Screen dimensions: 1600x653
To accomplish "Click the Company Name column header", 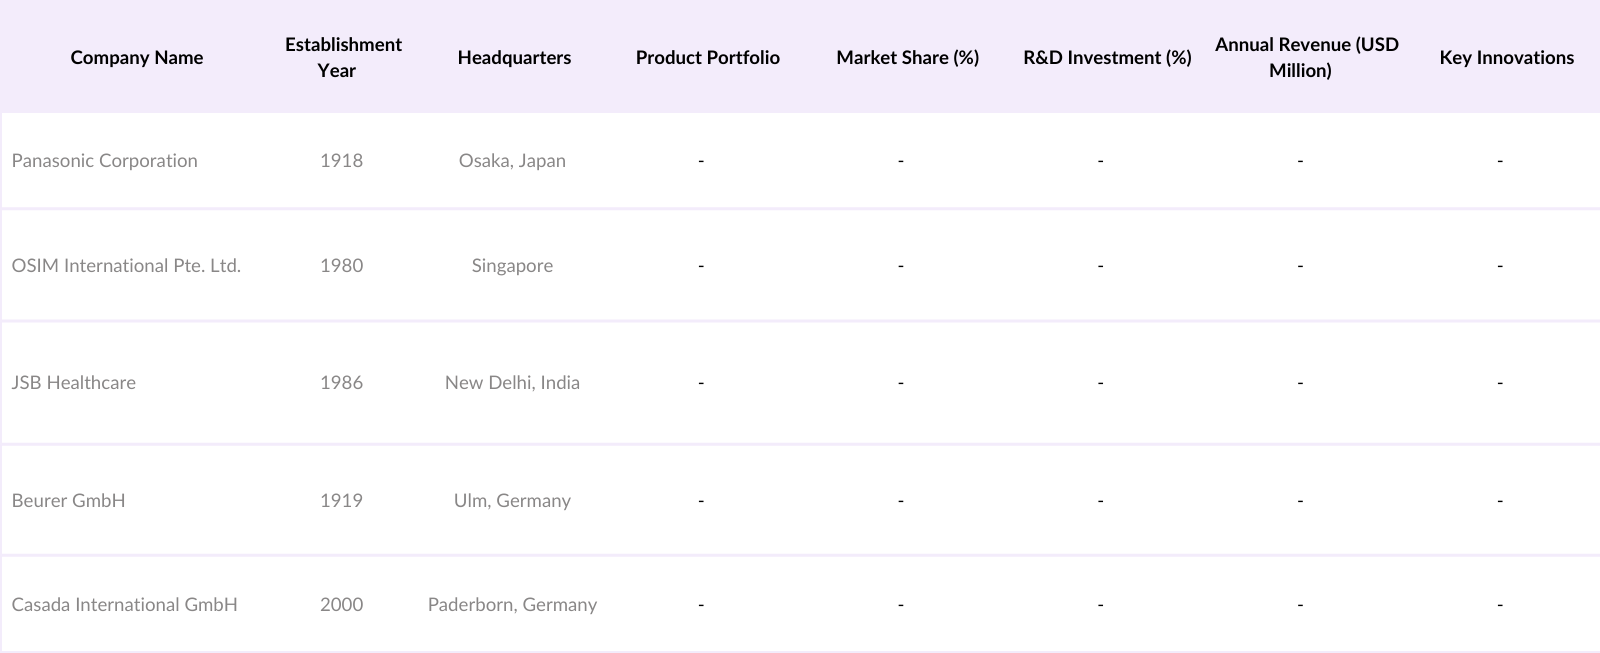I will point(137,57).
